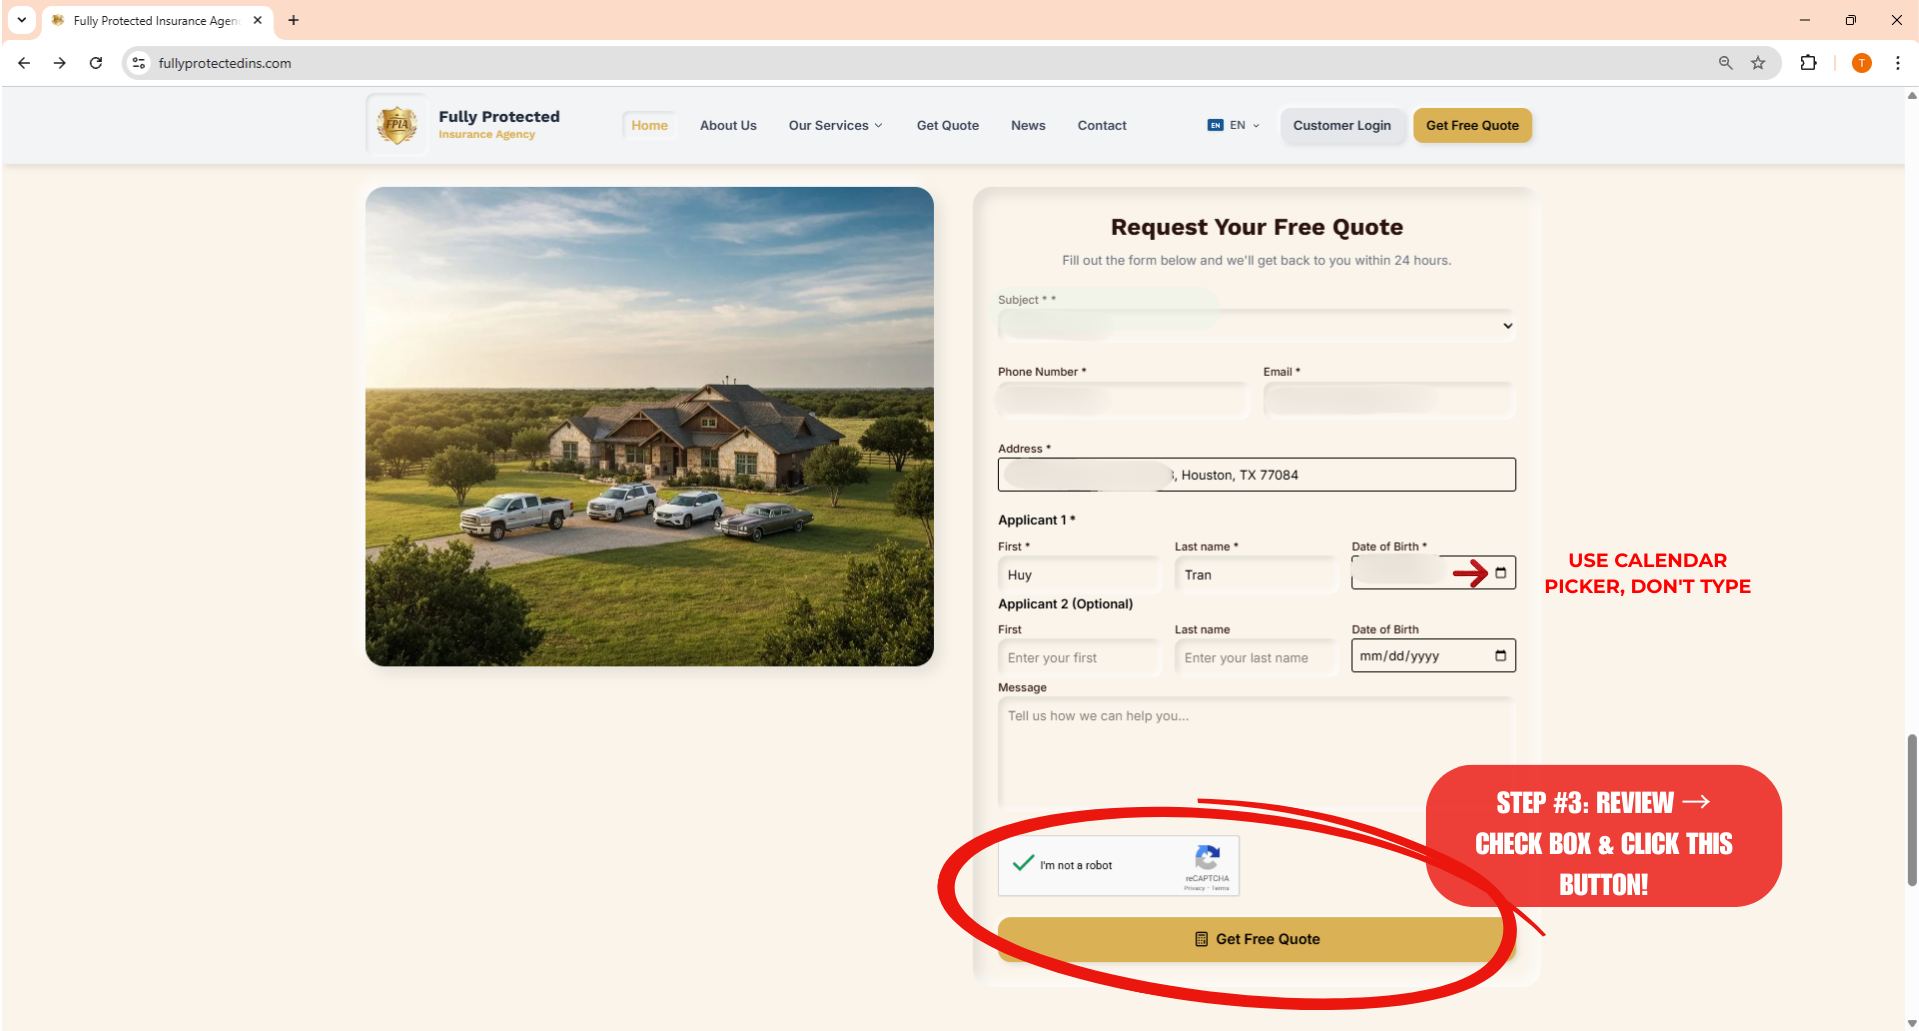Open the Extensions puzzle icon
Image resolution: width=1919 pixels, height=1031 pixels.
(1808, 63)
